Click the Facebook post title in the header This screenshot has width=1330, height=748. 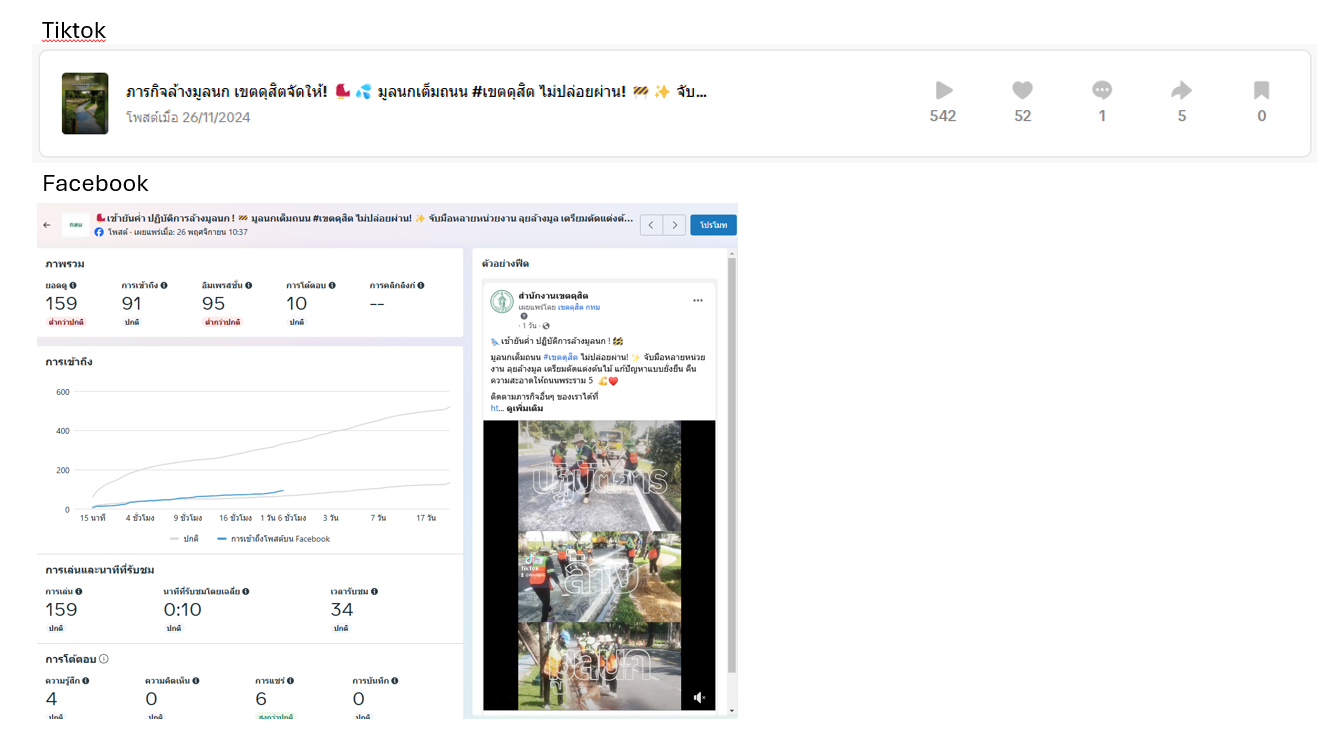(364, 217)
